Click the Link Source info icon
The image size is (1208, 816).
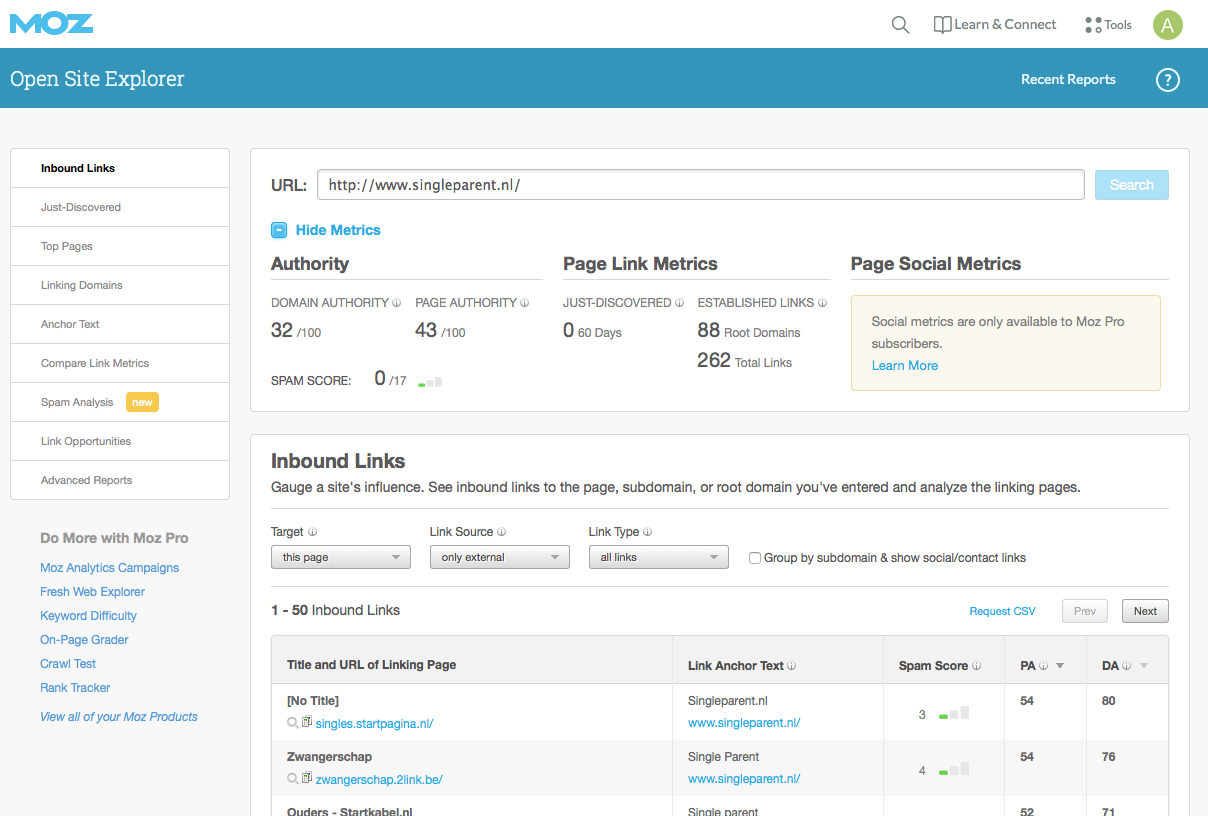(x=502, y=533)
